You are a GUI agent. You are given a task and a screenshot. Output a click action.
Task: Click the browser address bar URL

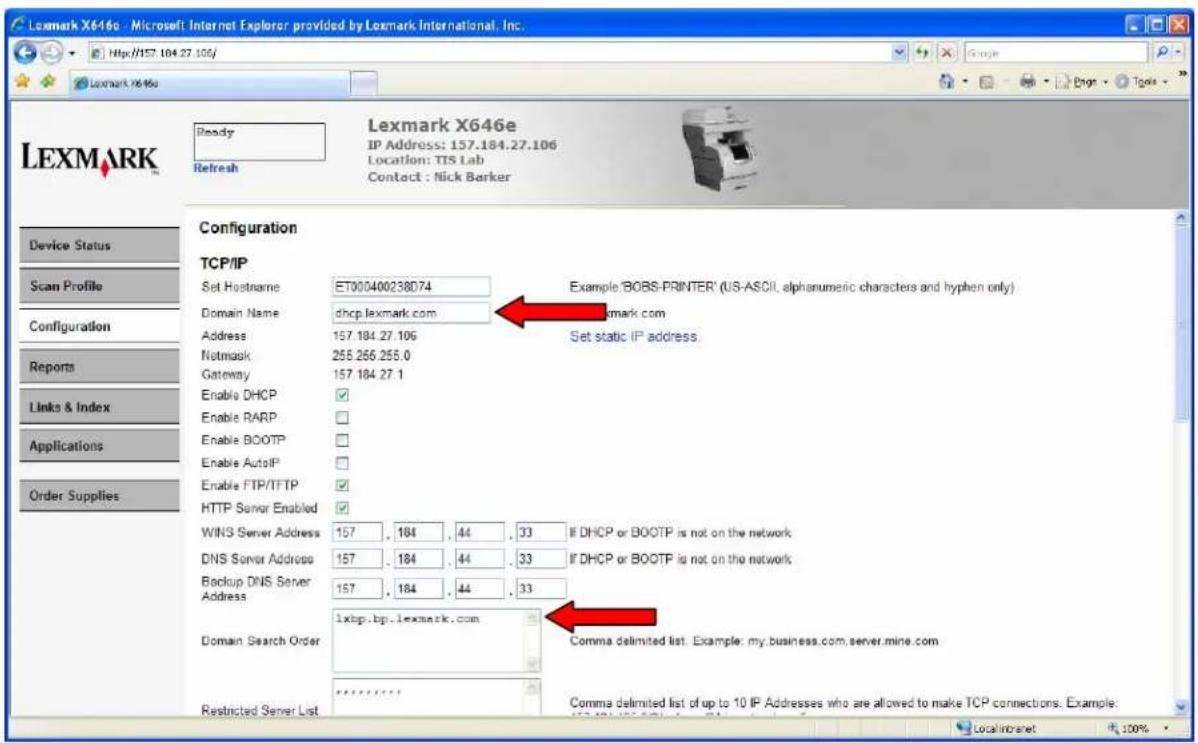(x=489, y=54)
